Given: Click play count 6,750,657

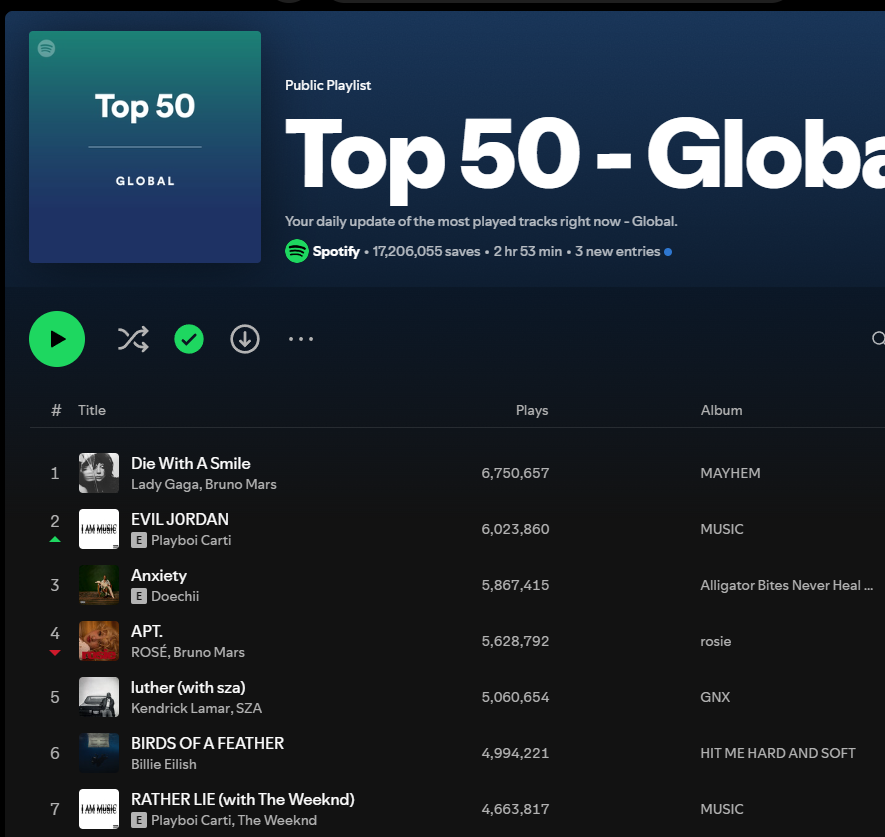Looking at the screenshot, I should pos(515,473).
